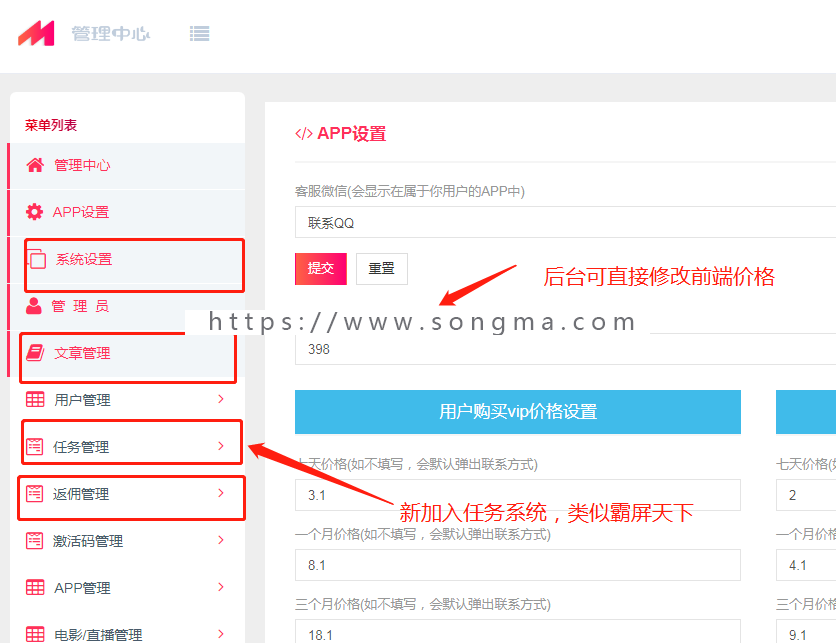Click the code icon beside APP设置 heading

point(304,133)
